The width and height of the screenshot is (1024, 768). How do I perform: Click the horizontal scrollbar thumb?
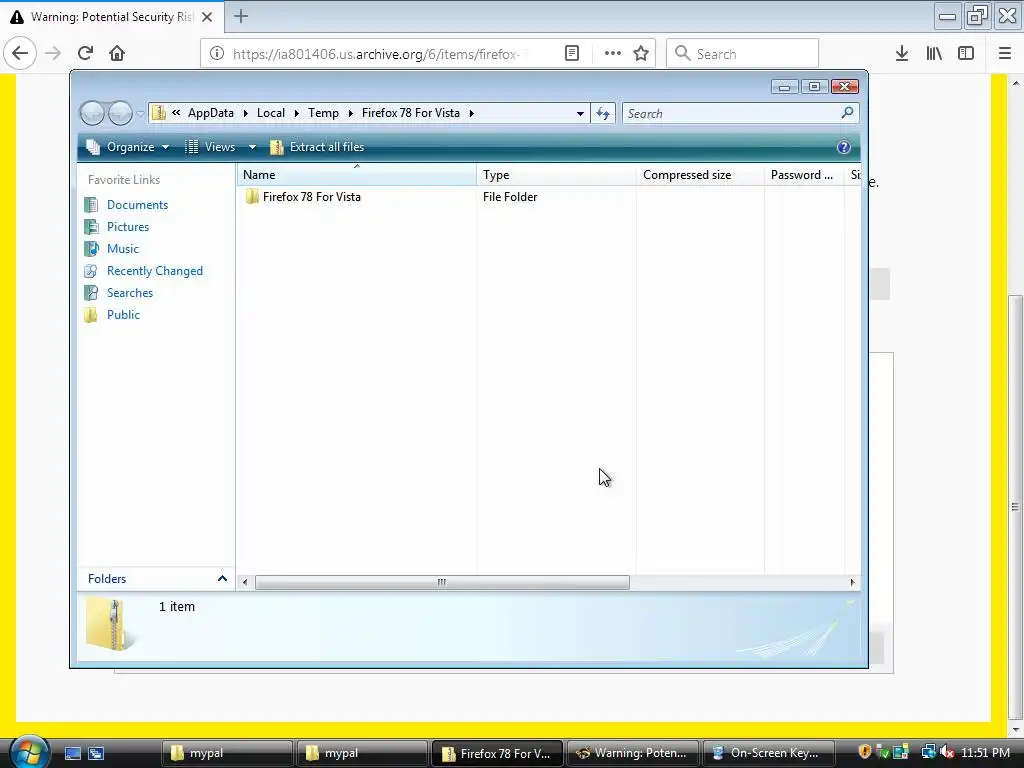442,583
